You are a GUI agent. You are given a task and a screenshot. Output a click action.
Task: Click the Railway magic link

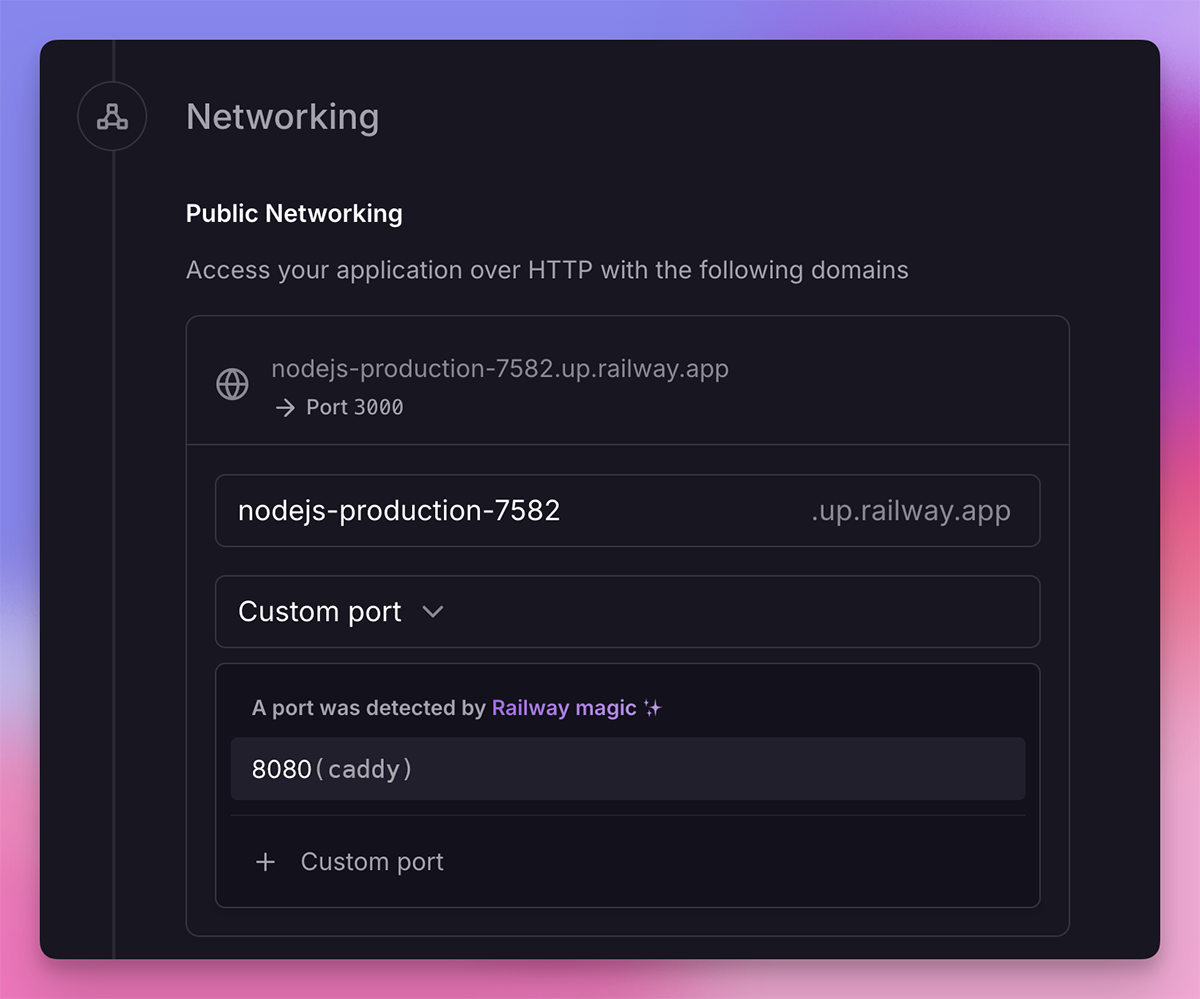pyautogui.click(x=564, y=708)
